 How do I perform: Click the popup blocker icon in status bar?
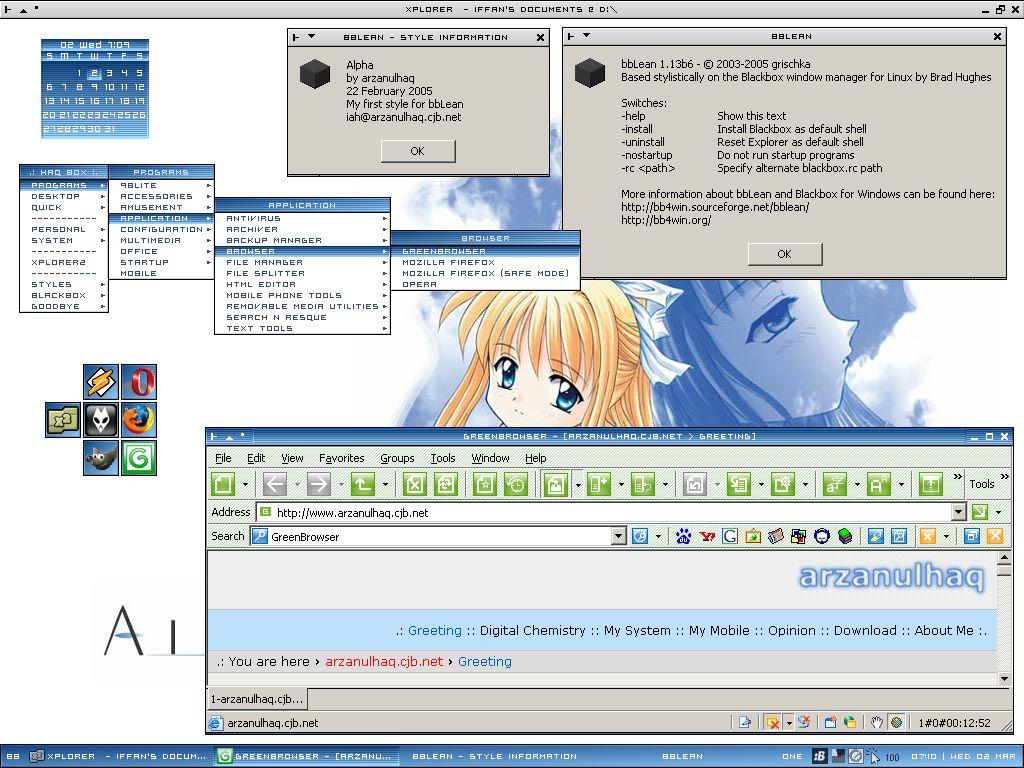(x=773, y=722)
